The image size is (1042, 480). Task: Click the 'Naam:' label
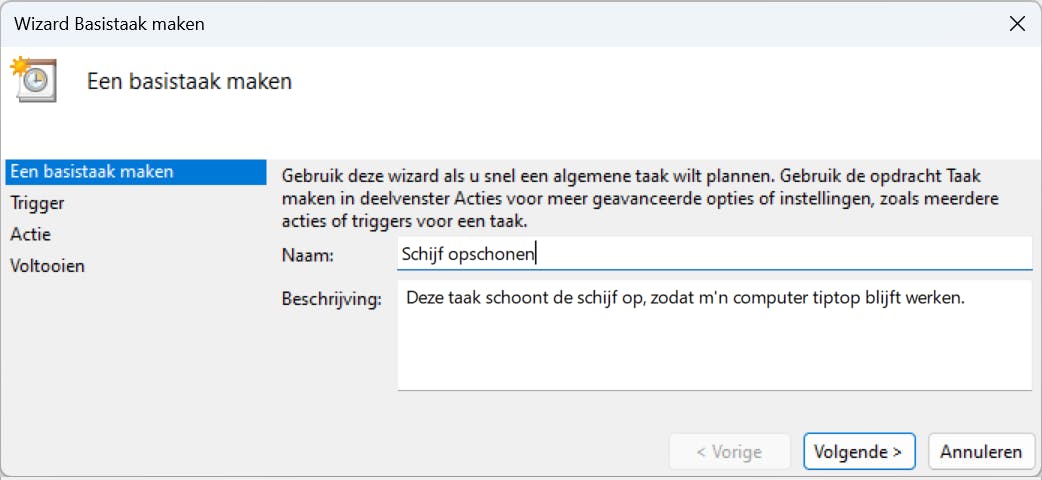[x=308, y=255]
